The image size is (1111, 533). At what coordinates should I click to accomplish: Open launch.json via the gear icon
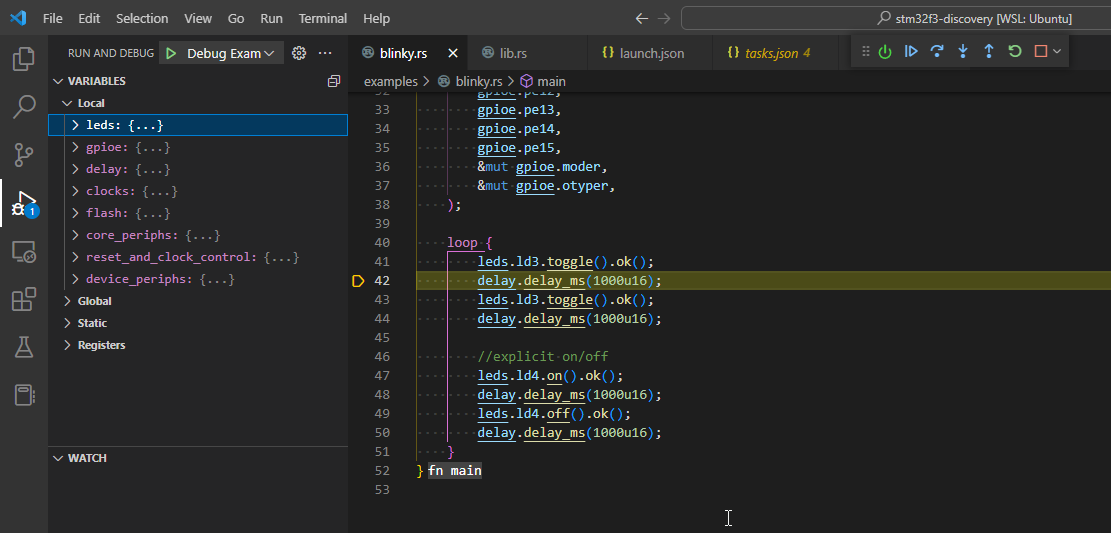click(298, 53)
